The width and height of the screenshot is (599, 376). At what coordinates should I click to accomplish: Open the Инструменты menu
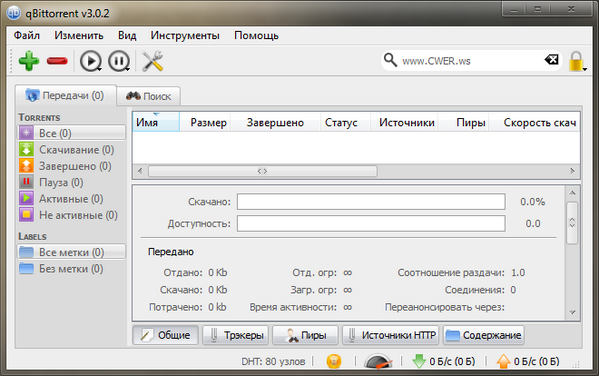point(185,36)
